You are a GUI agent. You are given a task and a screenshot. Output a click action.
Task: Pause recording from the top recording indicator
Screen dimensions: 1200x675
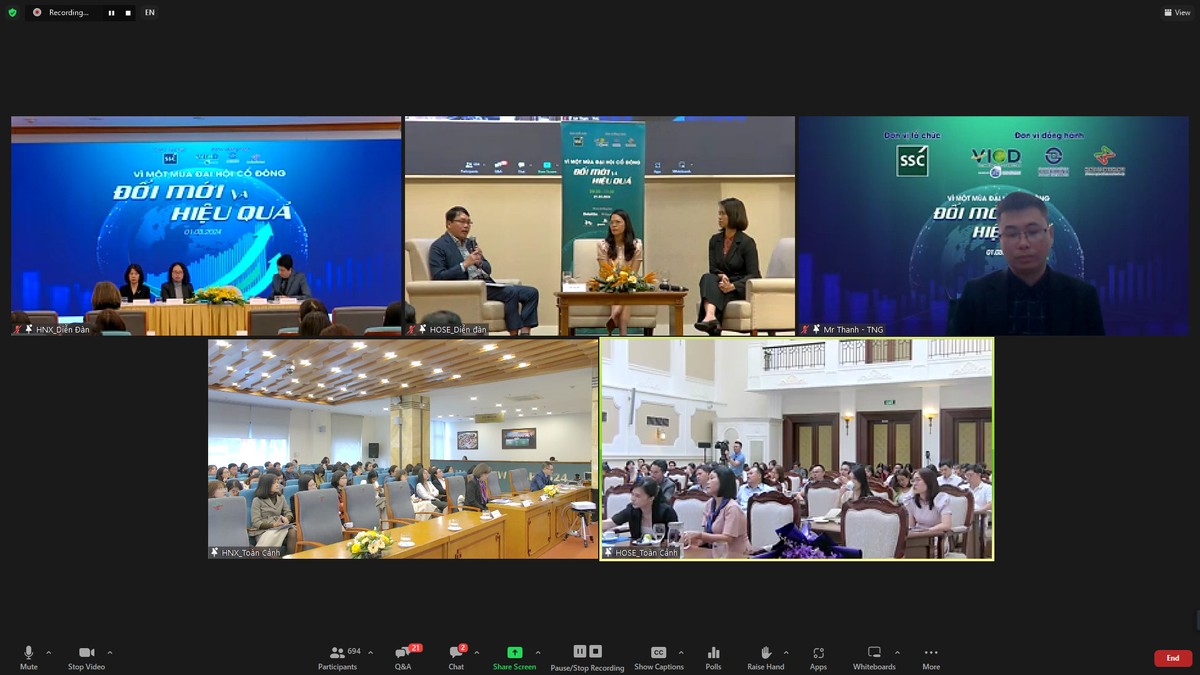click(x=111, y=13)
